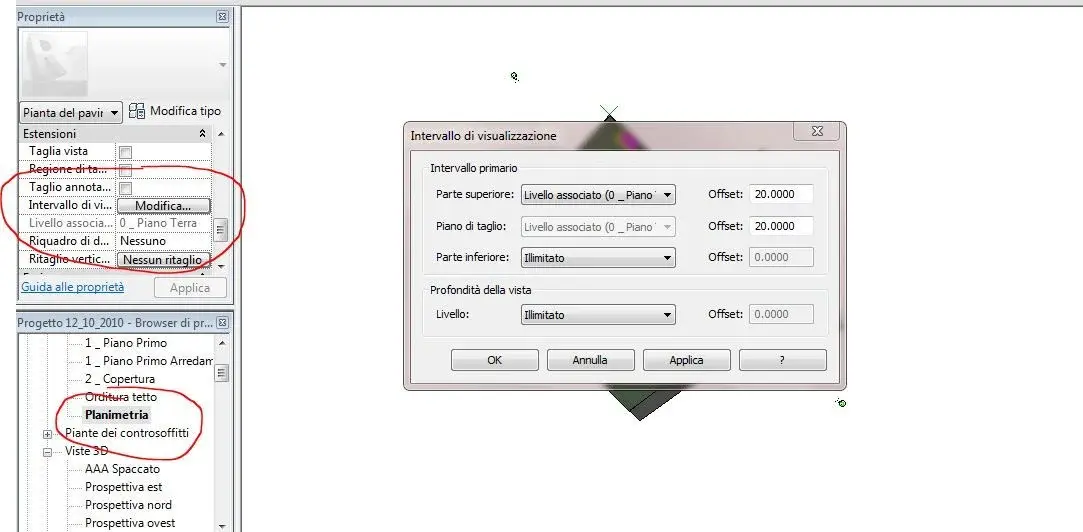Click the project browser scroll down arrow
This screenshot has width=1083, height=532.
click(x=221, y=525)
